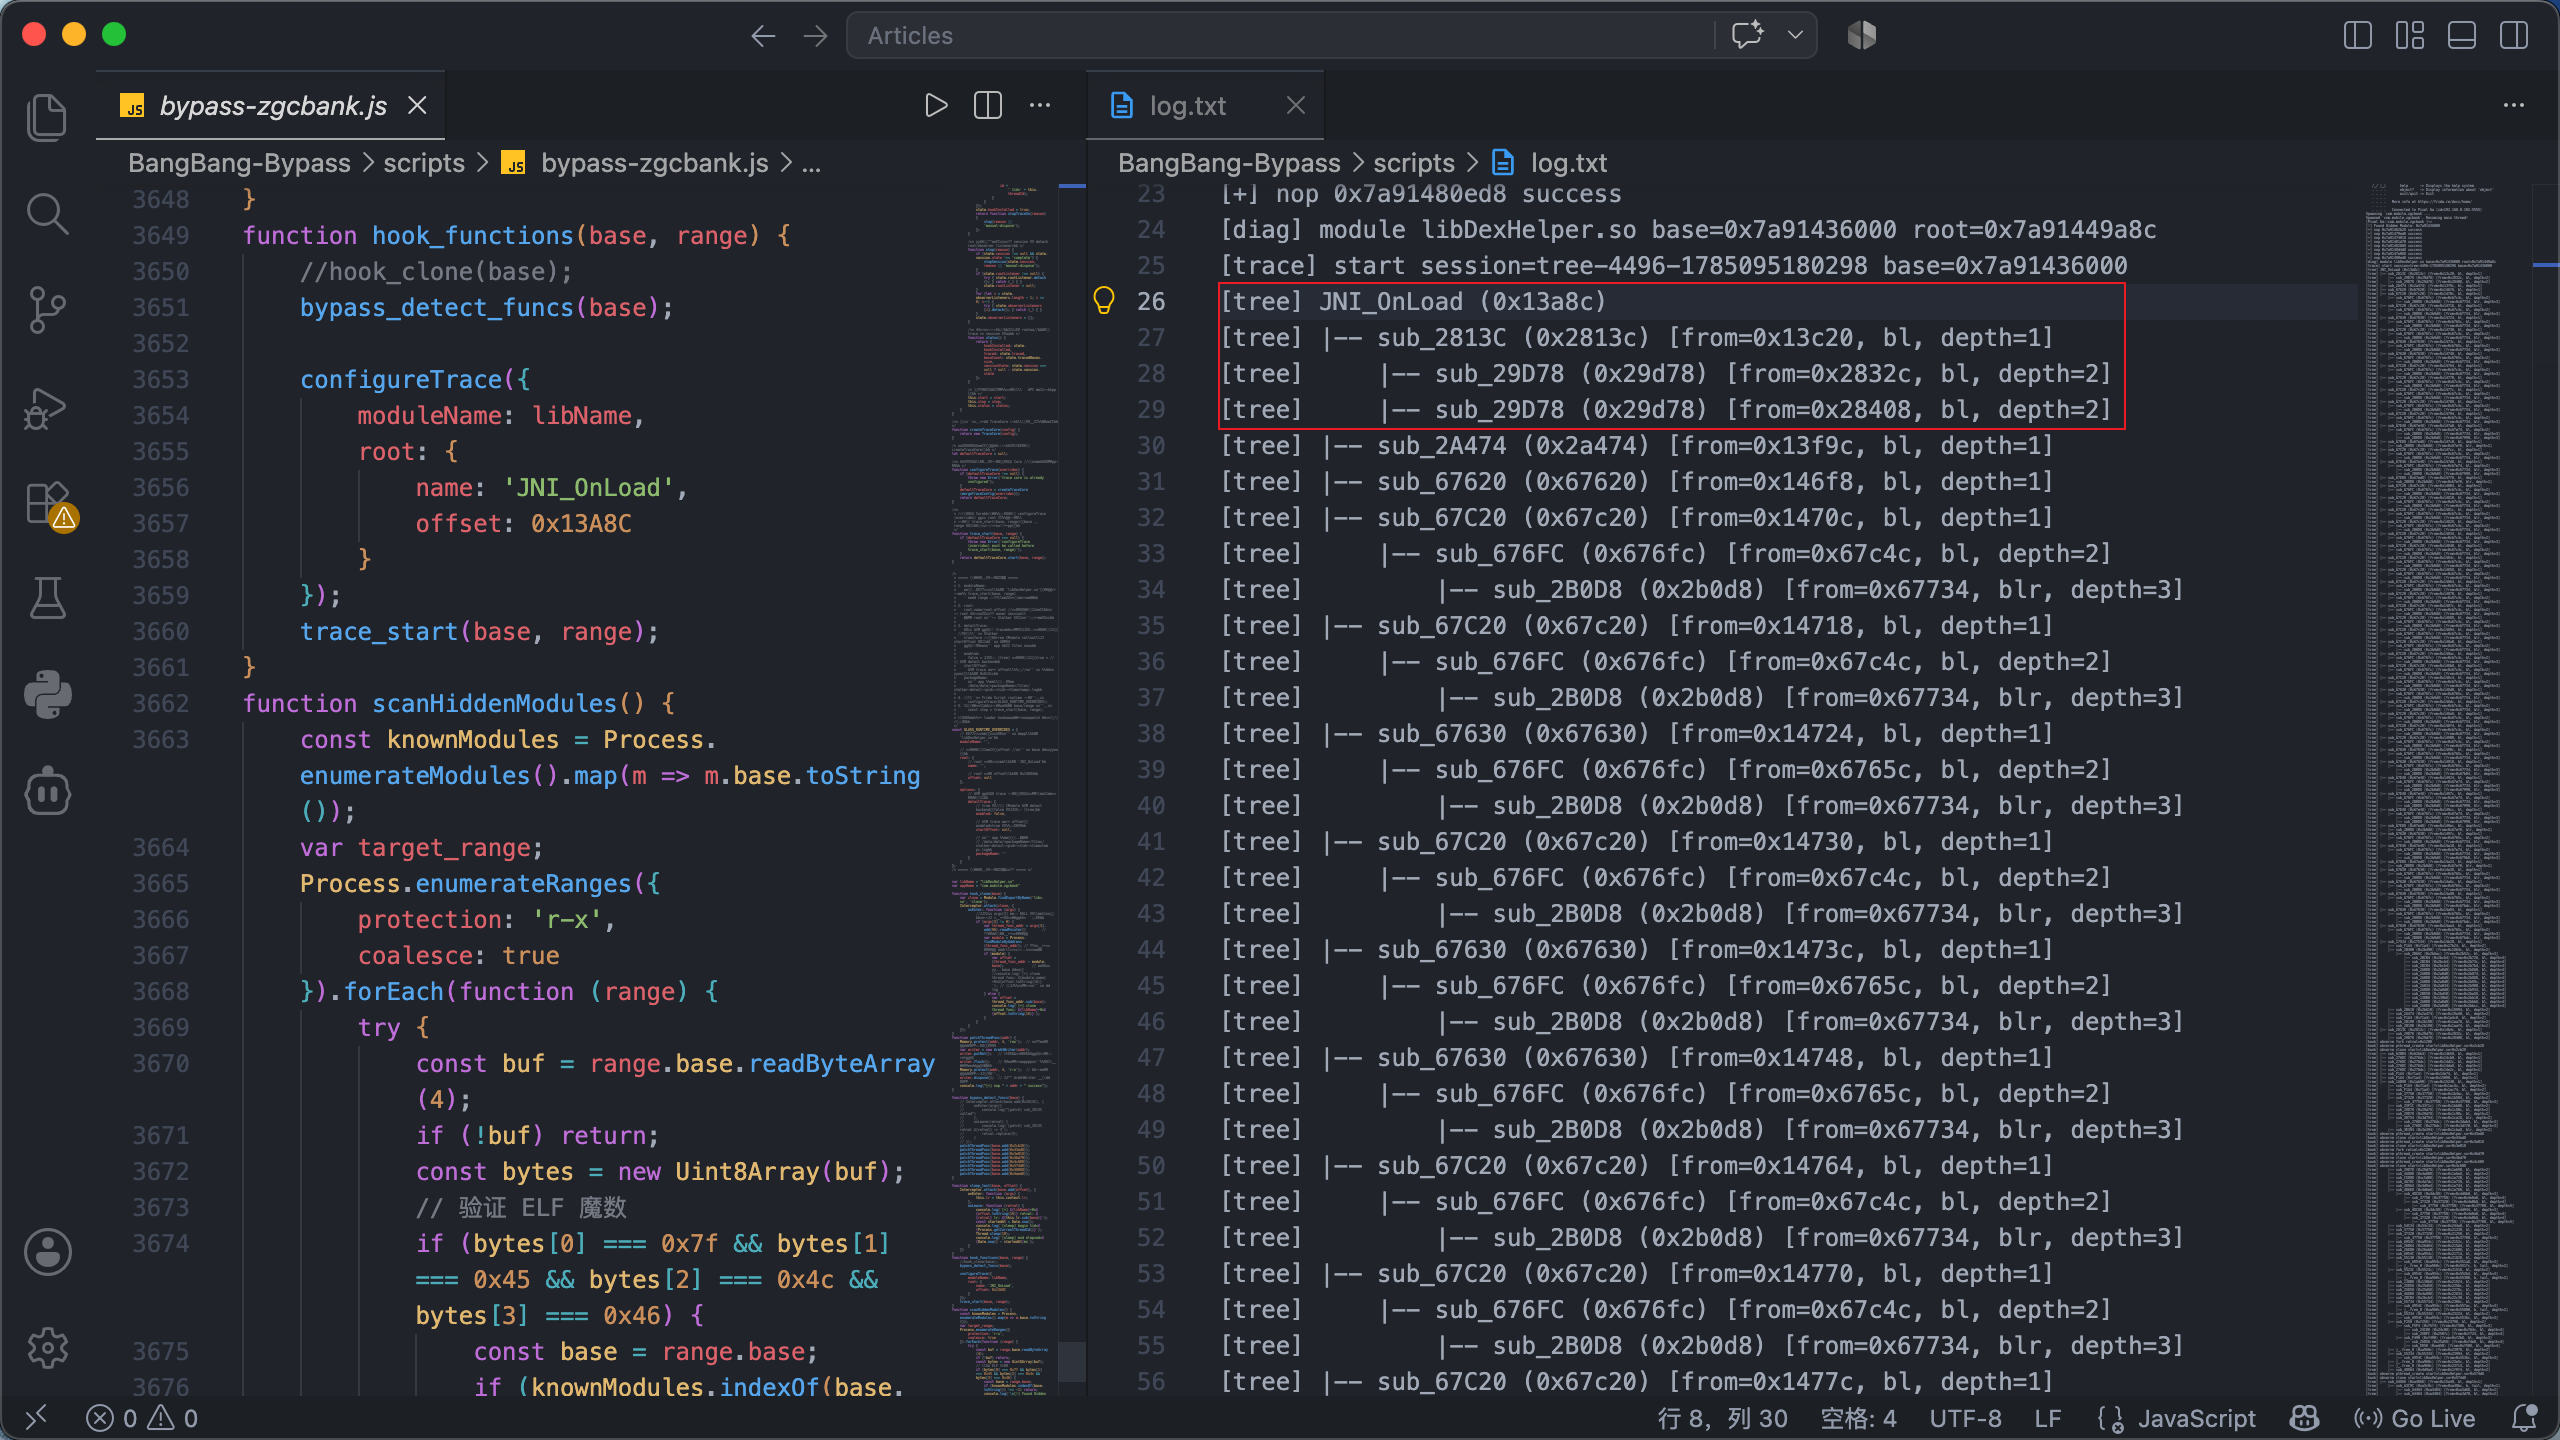Open BangBang-Bypass breadcrumb in log.txt editor
The width and height of the screenshot is (2560, 1440).
point(1229,163)
